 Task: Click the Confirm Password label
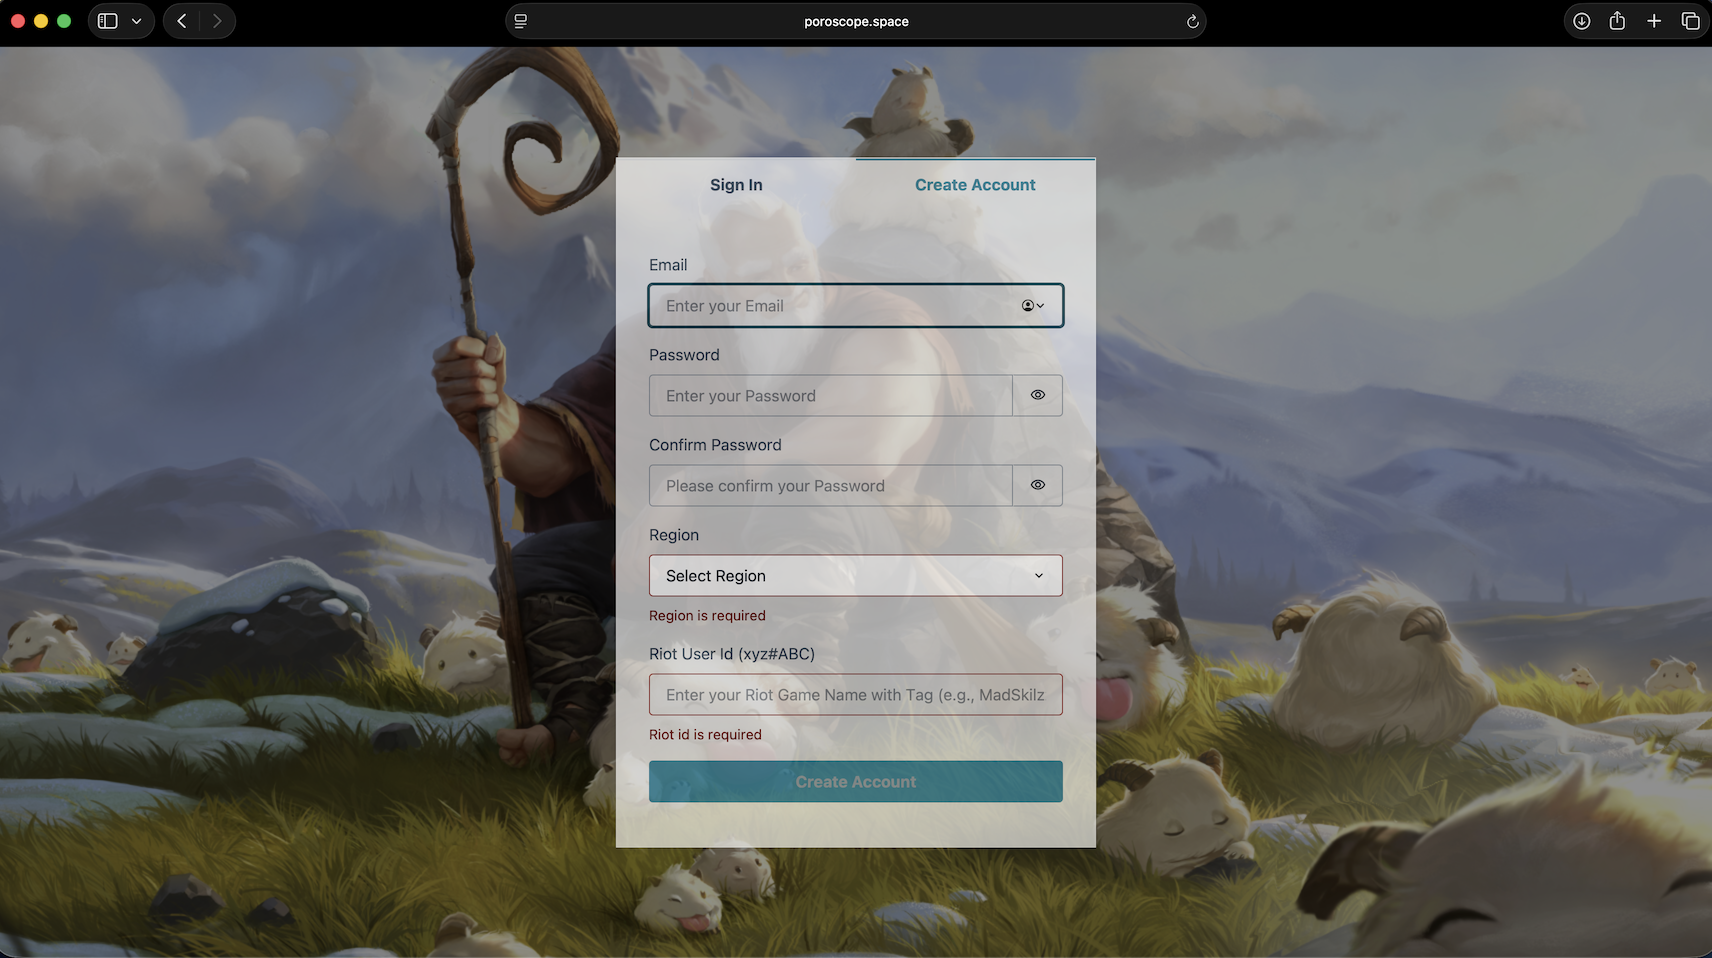point(715,445)
